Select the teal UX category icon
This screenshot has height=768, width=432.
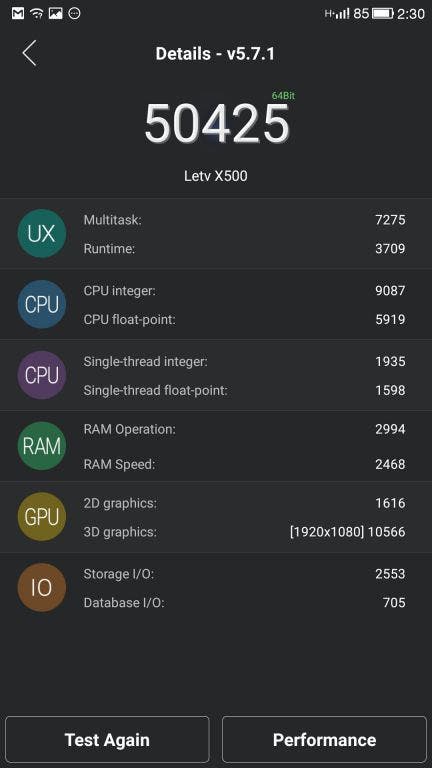42,234
